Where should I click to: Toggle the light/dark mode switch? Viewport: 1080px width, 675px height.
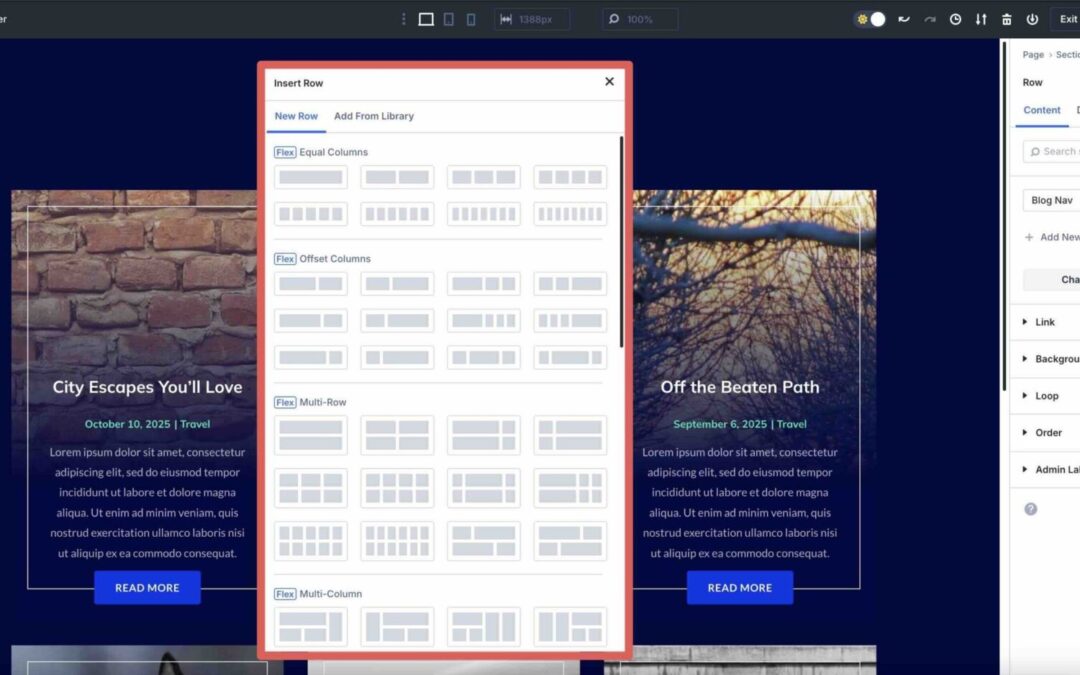pos(869,18)
